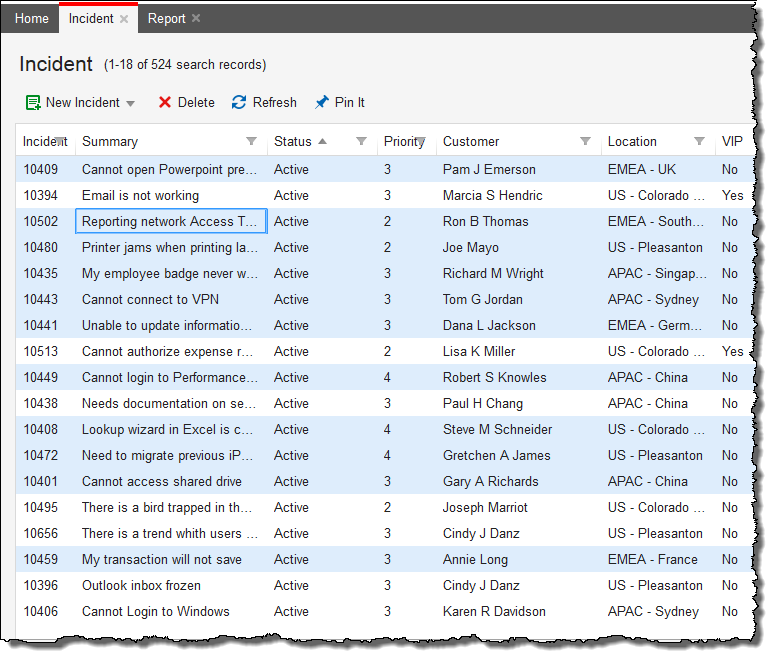The width and height of the screenshot is (774, 658).
Task: Open the Status column filter
Action: (x=361, y=141)
